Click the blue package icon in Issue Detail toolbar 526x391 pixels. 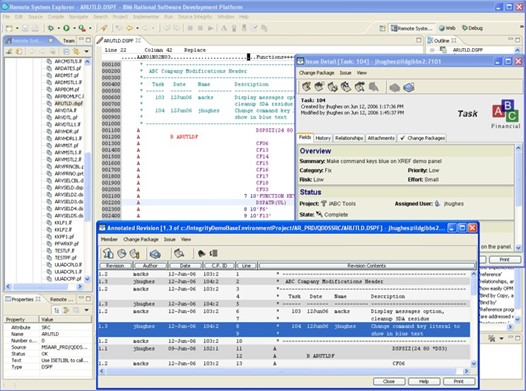point(409,88)
